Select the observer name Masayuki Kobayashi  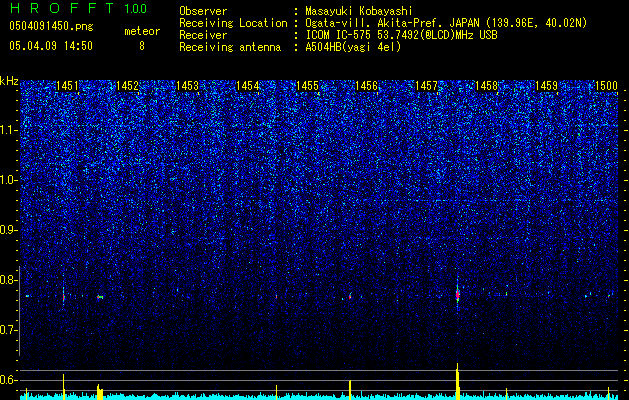pos(359,11)
